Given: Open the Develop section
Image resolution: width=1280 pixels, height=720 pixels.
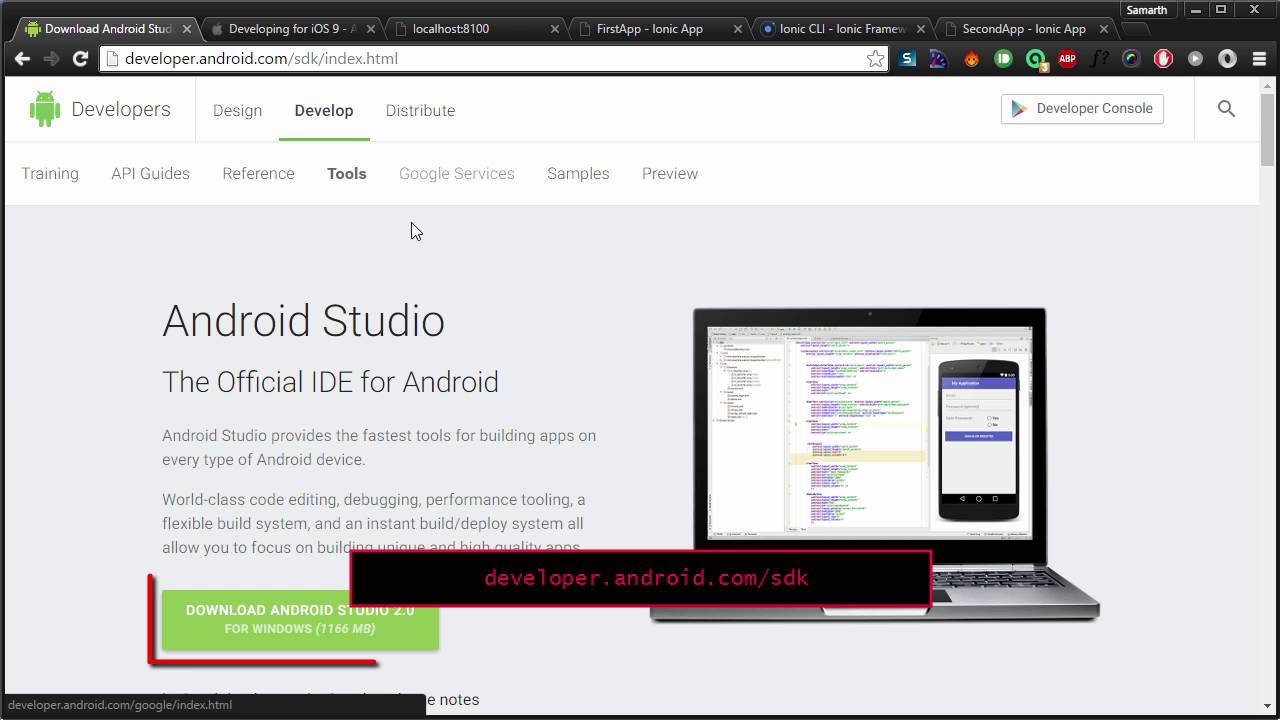Looking at the screenshot, I should (324, 110).
